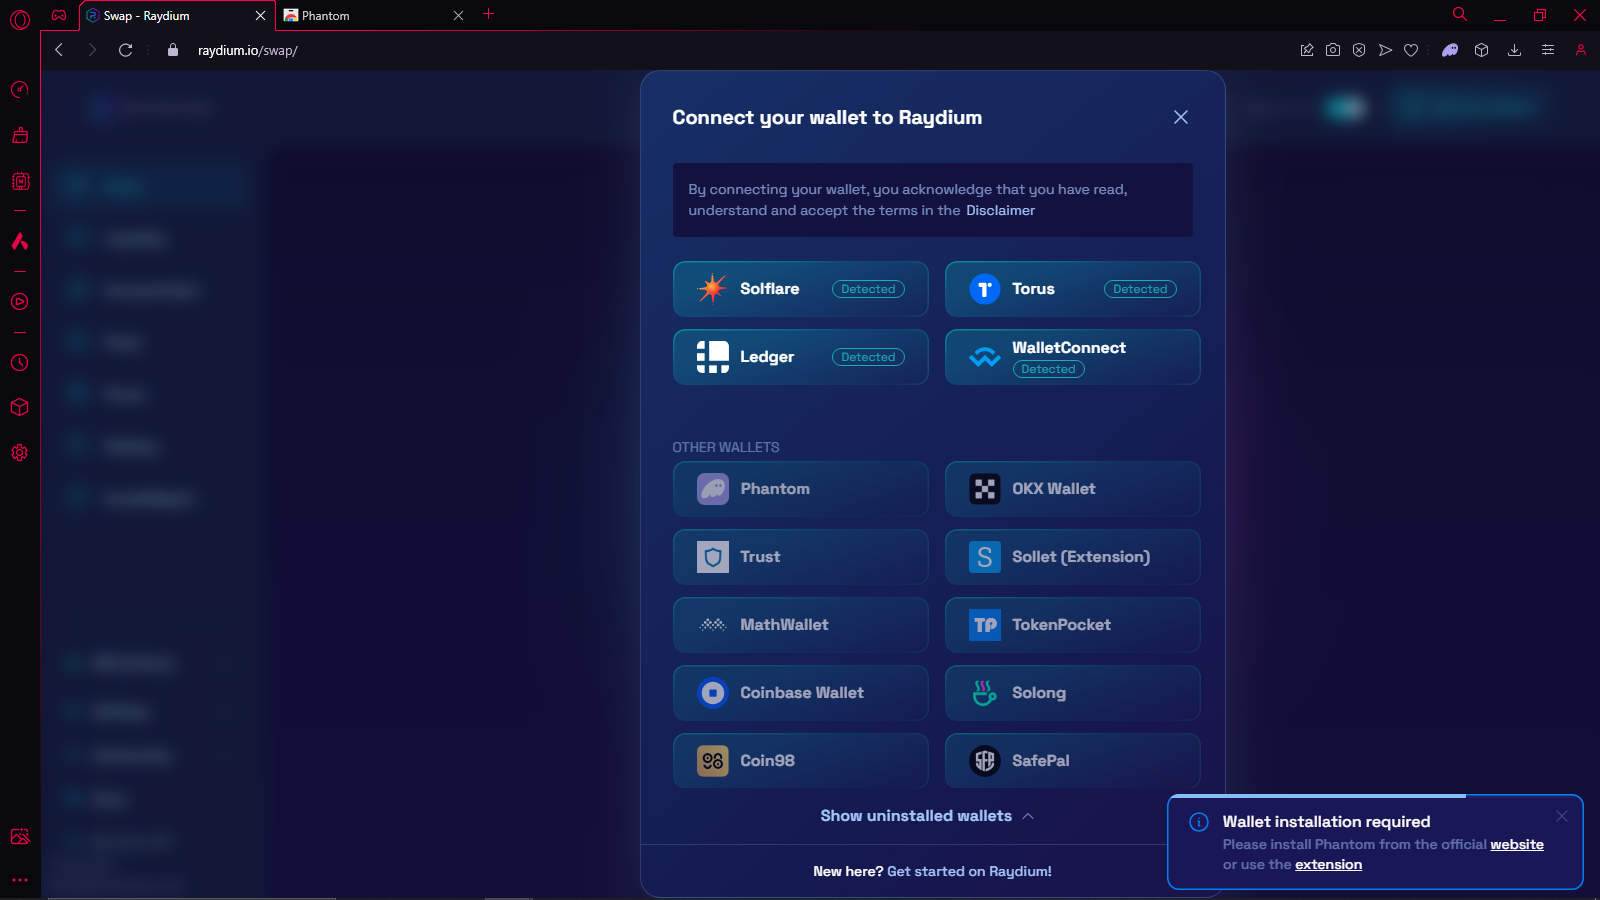The width and height of the screenshot is (1600, 900).
Task: Click the padlock in the address bar
Action: tap(172, 49)
